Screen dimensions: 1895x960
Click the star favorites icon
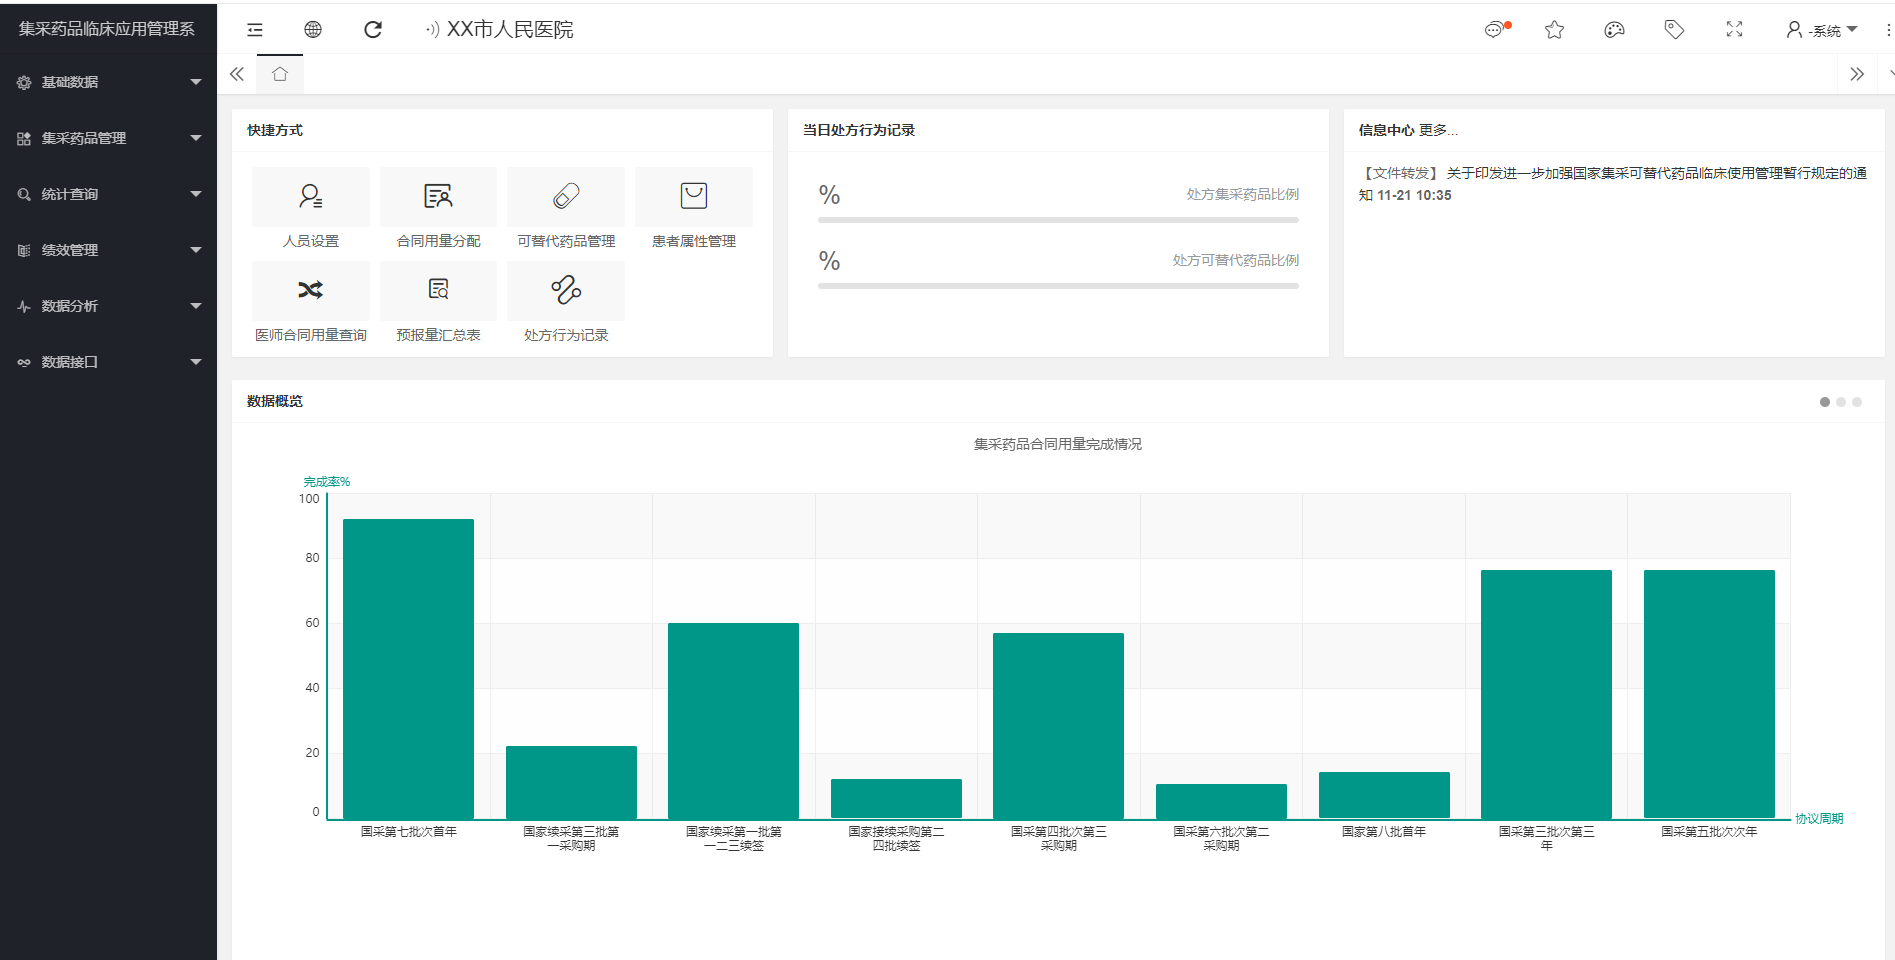coord(1554,30)
